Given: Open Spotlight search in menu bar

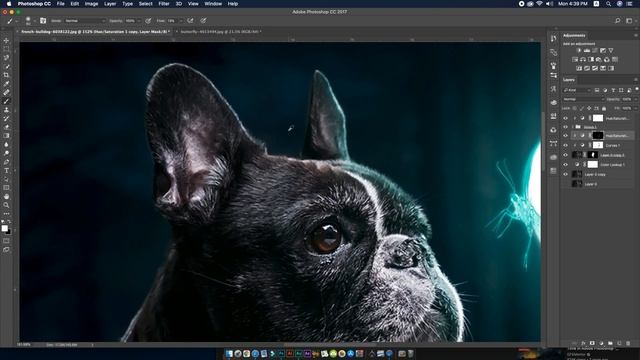Looking at the screenshot, I should pos(608,4).
